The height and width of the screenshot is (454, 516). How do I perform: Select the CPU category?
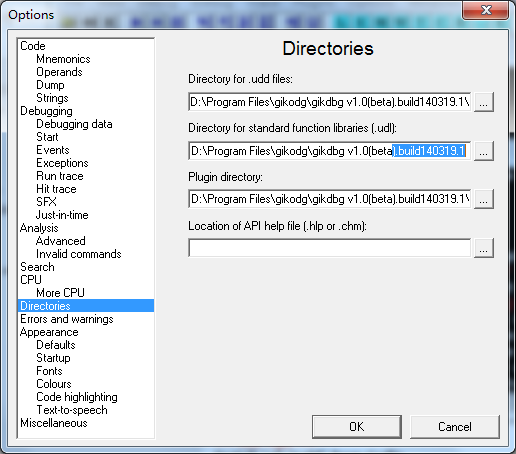pyautogui.click(x=31, y=280)
